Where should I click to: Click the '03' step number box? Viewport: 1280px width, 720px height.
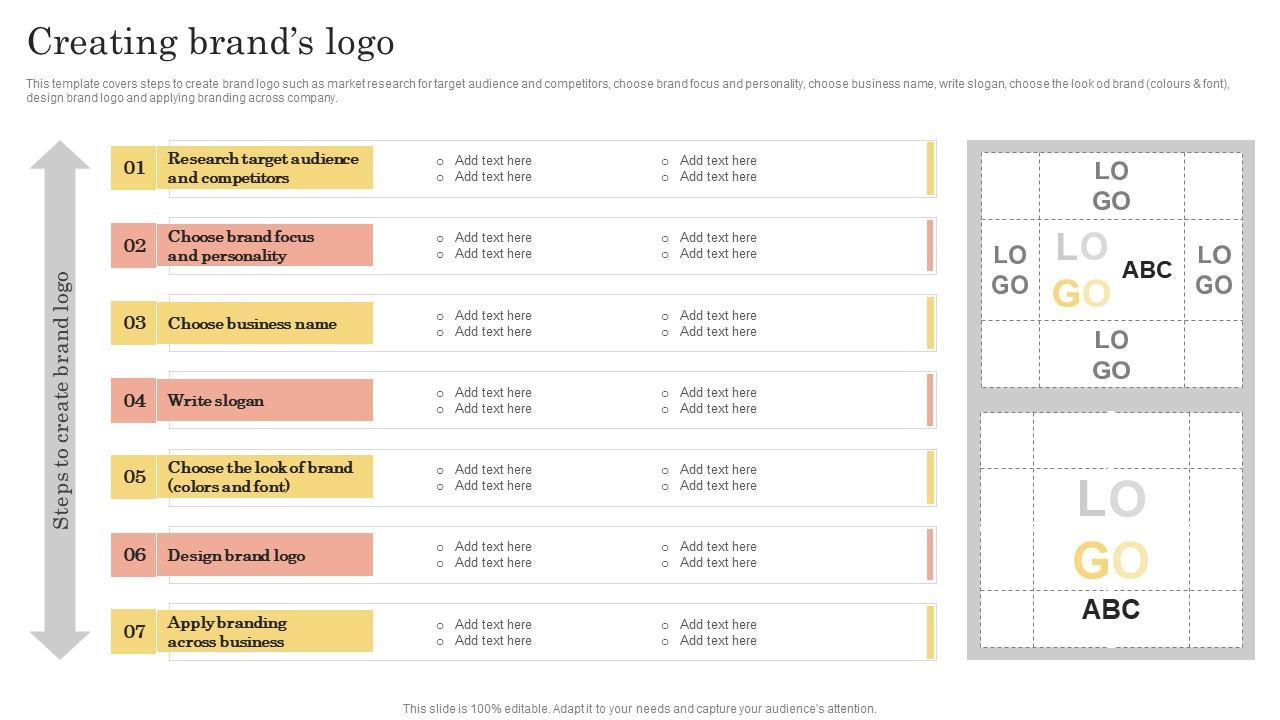click(134, 323)
